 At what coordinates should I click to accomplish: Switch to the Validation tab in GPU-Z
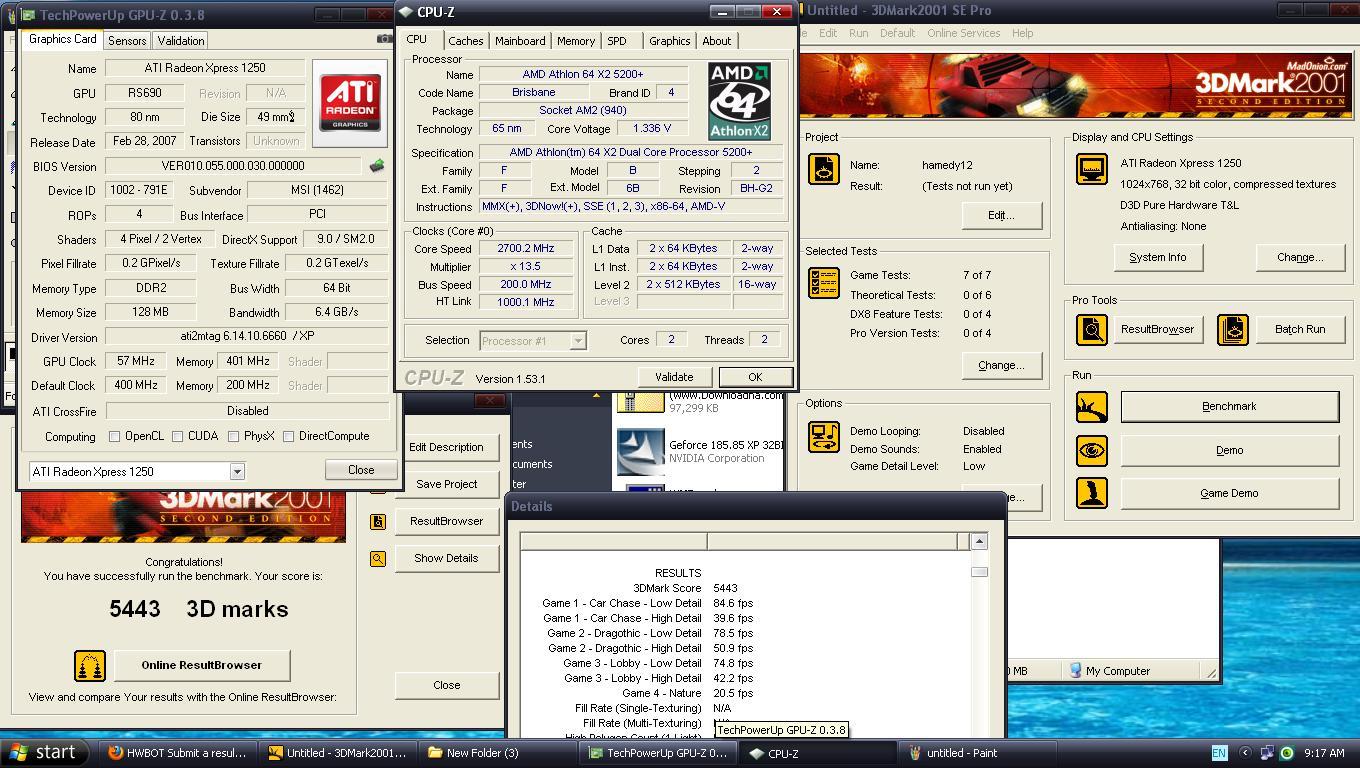click(x=181, y=41)
